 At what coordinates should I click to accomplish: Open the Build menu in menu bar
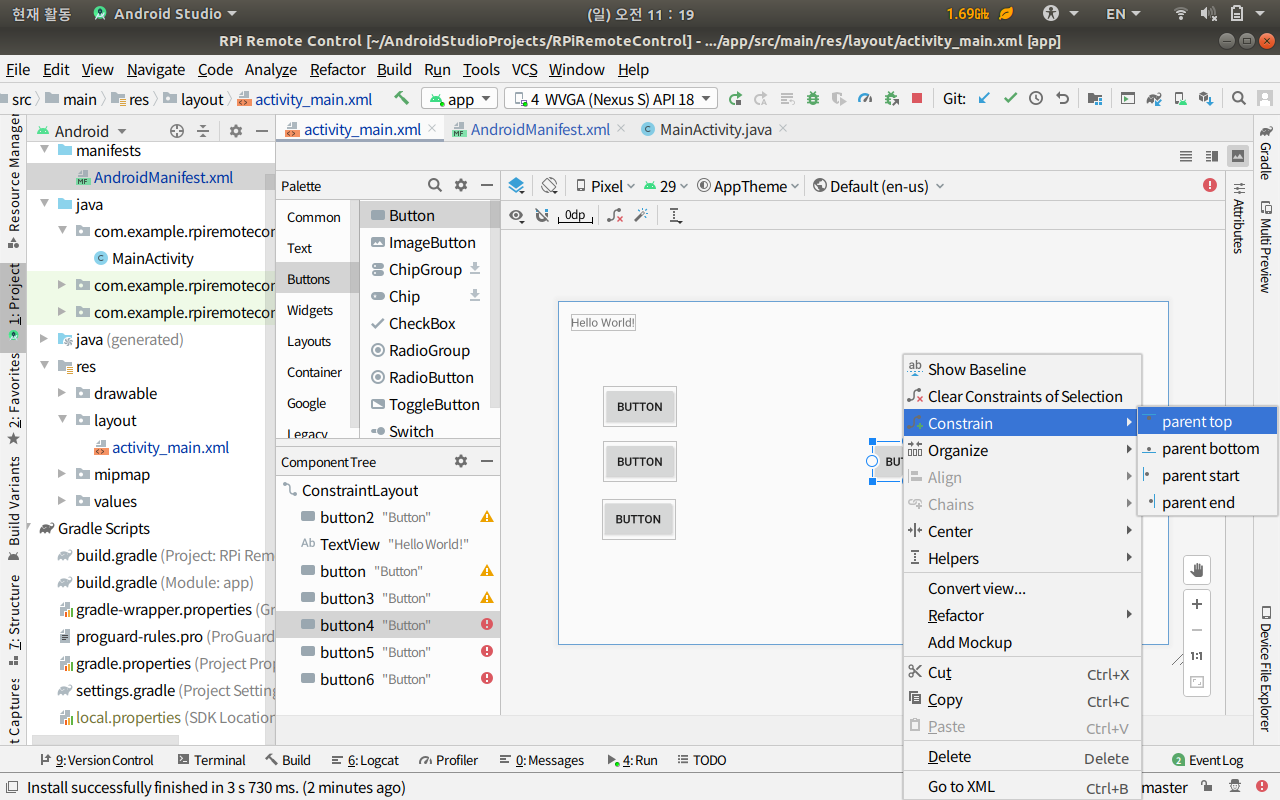(394, 69)
